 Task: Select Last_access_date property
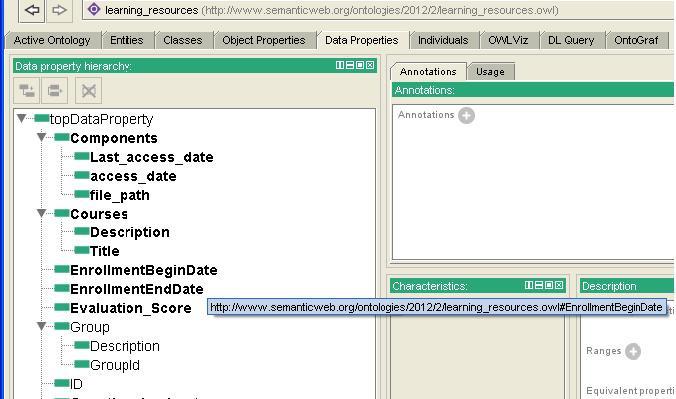click(151, 157)
